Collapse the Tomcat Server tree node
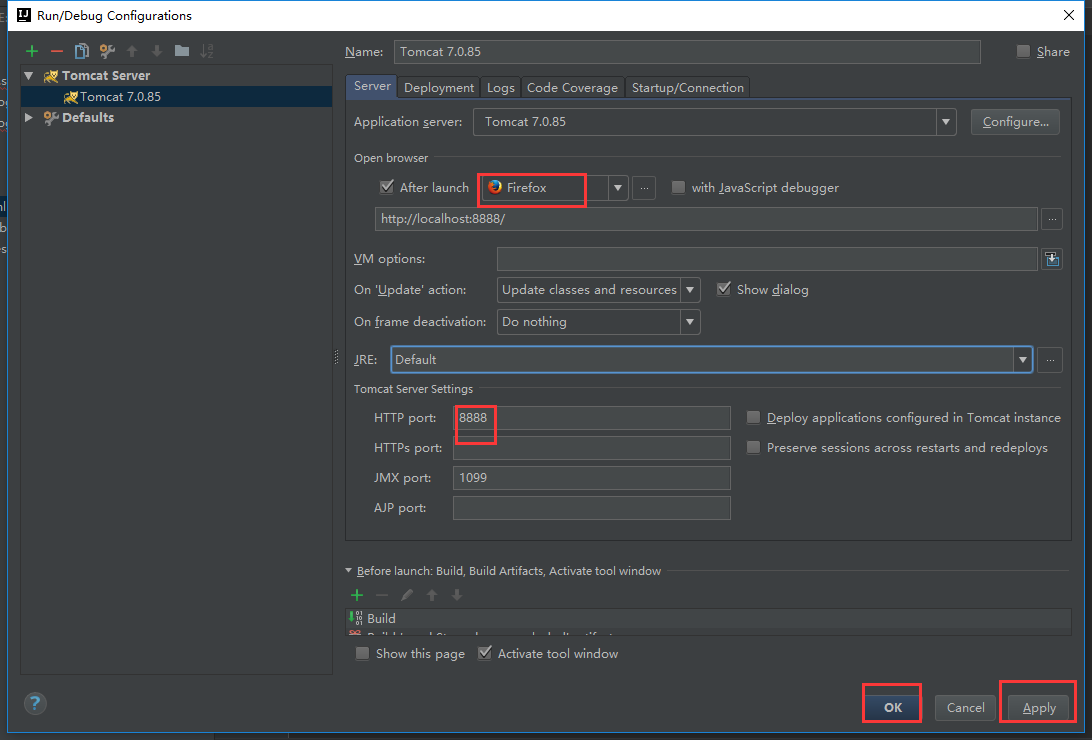1092x740 pixels. tap(29, 75)
